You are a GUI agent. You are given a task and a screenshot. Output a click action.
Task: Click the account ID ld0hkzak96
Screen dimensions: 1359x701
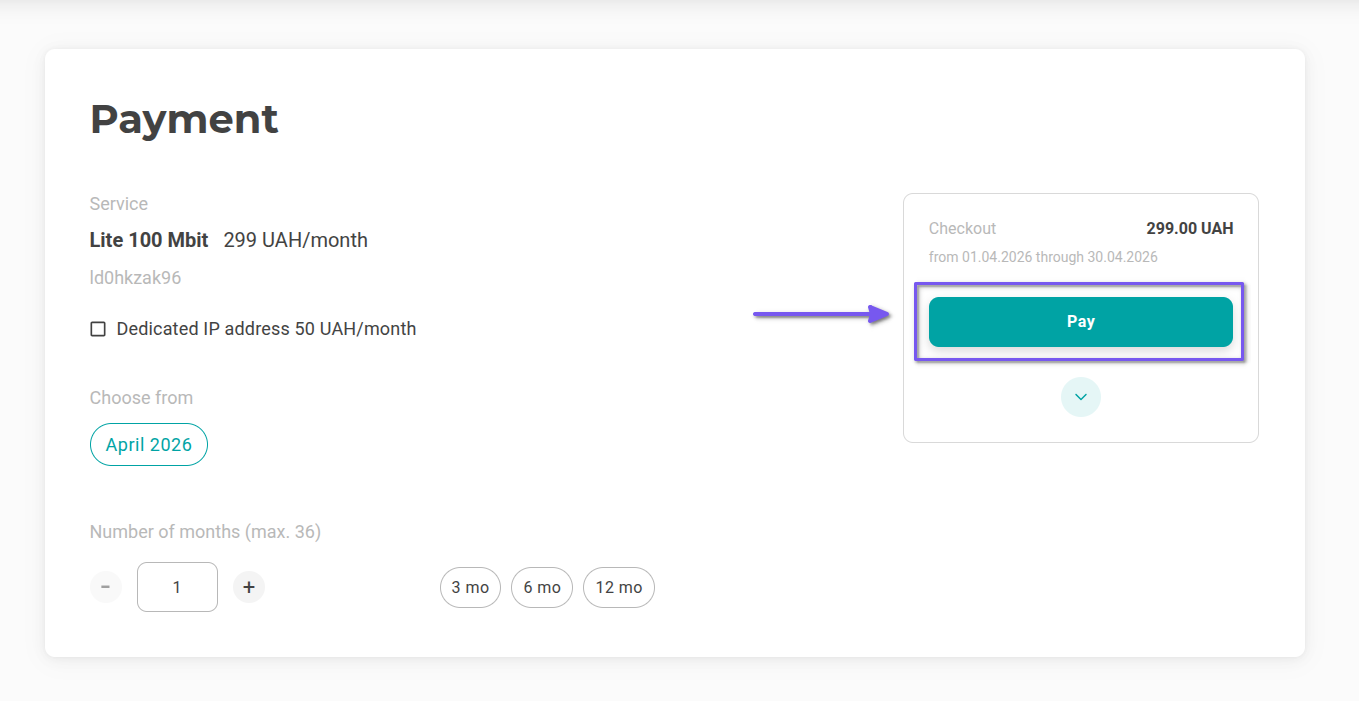point(135,278)
